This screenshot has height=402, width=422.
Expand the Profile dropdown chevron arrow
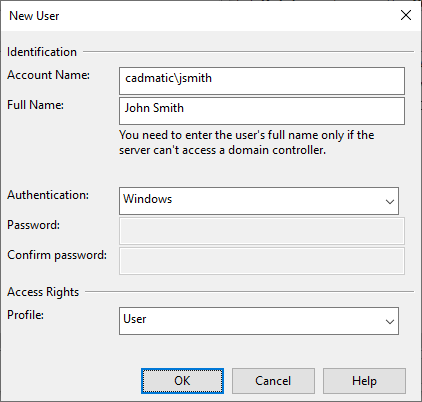390,322
